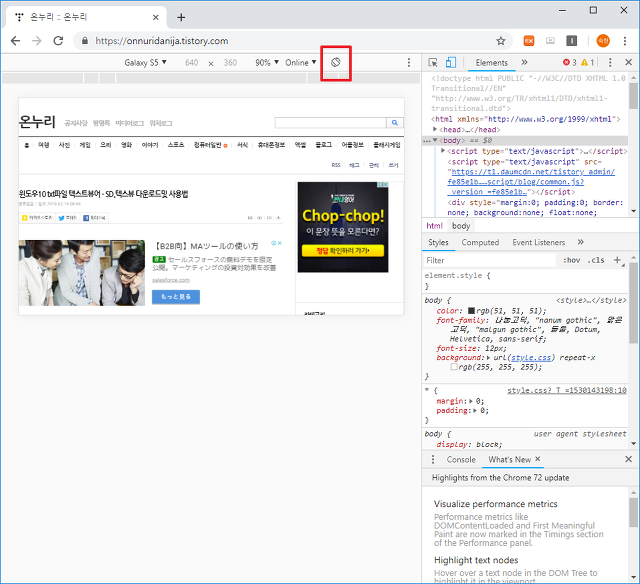Click the width field showing 640
The width and height of the screenshot is (640, 584).
pyautogui.click(x=191, y=62)
